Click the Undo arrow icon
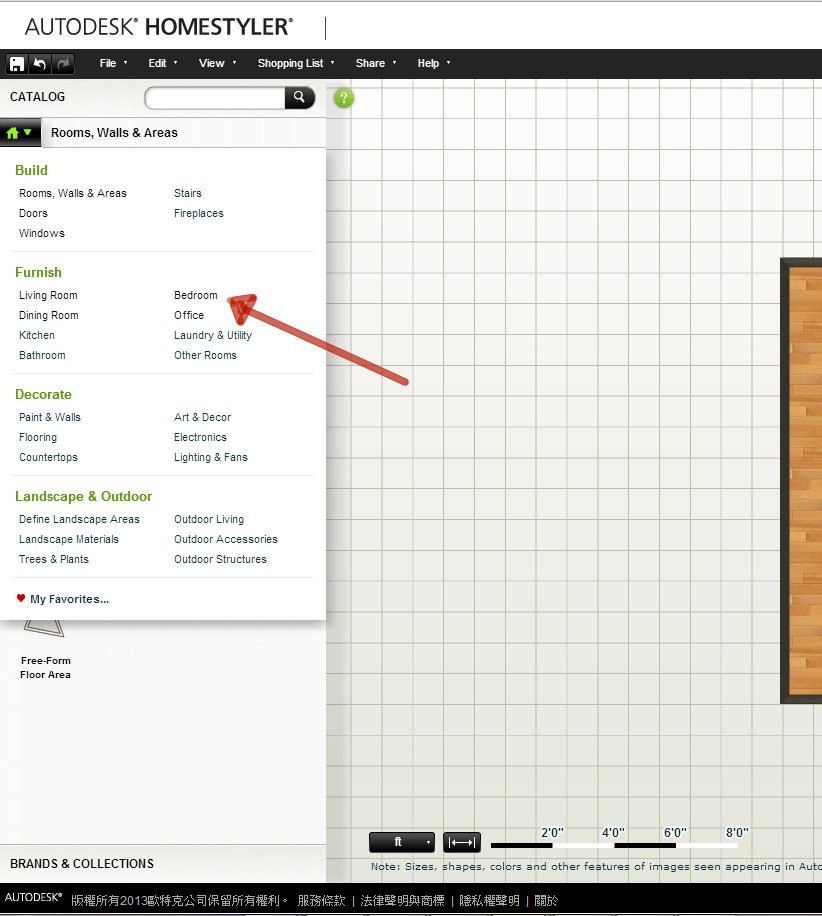The width and height of the screenshot is (822, 916). [40, 64]
